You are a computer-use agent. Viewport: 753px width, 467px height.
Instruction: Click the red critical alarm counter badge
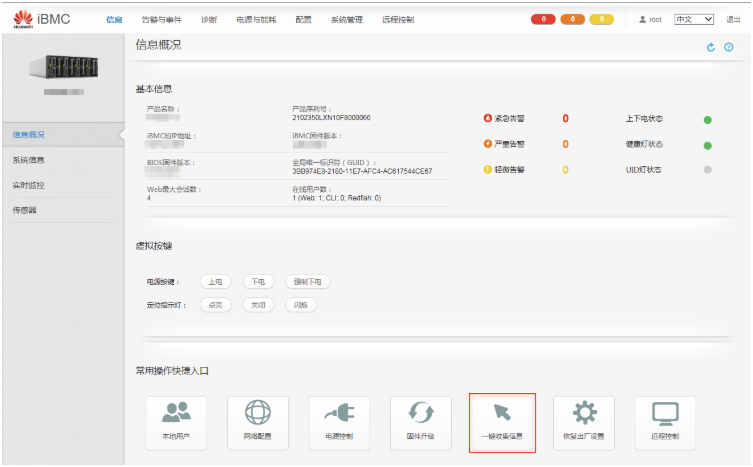click(x=544, y=19)
